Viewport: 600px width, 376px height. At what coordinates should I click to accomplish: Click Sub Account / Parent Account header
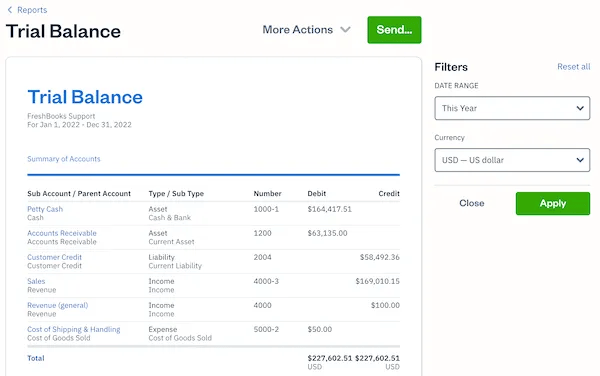pos(79,194)
